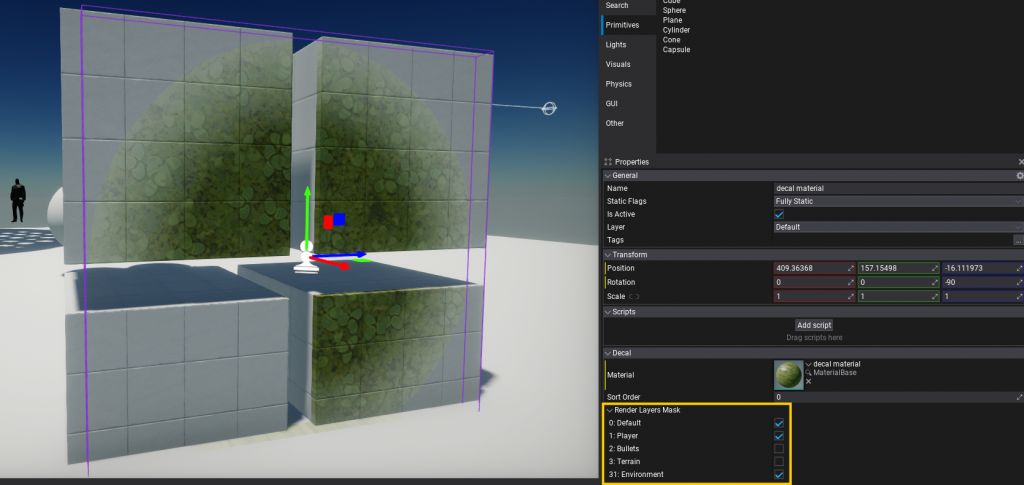Enable the 2: Bullets layer checkbox
The width and height of the screenshot is (1024, 485).
pos(779,449)
